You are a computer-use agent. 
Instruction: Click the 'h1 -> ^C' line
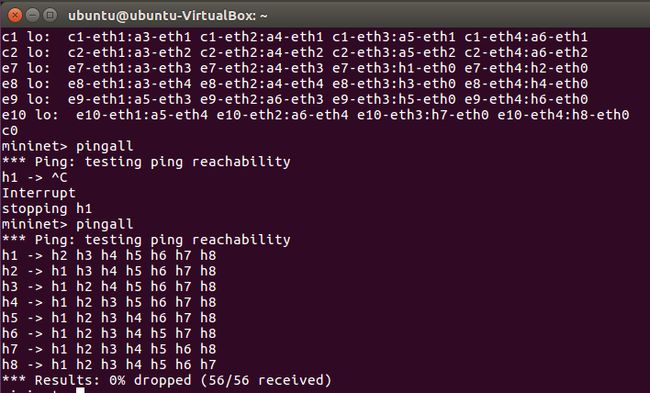34,177
